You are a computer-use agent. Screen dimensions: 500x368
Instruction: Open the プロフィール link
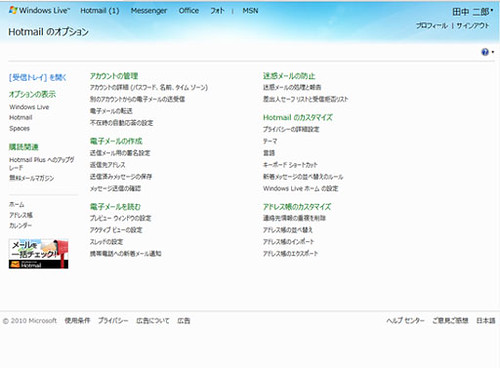point(432,26)
